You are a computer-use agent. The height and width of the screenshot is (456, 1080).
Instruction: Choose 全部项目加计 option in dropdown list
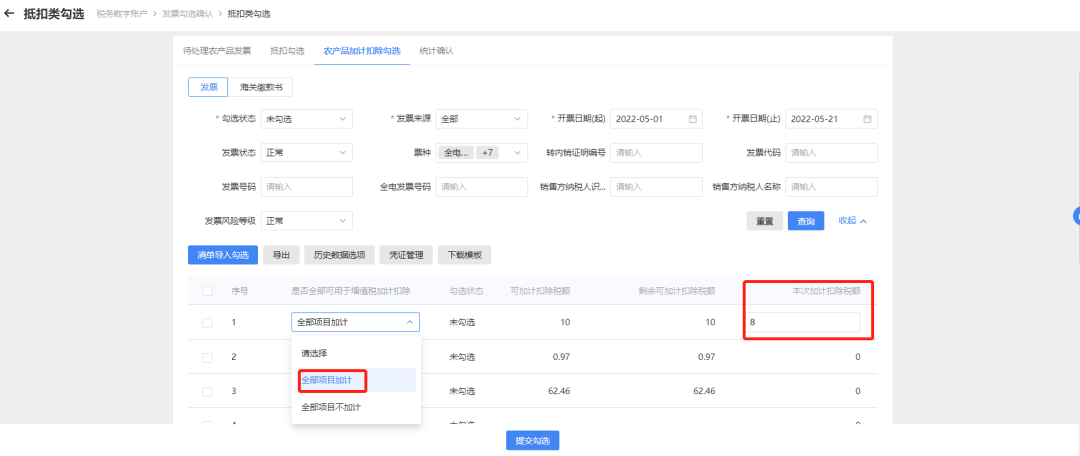pos(355,380)
